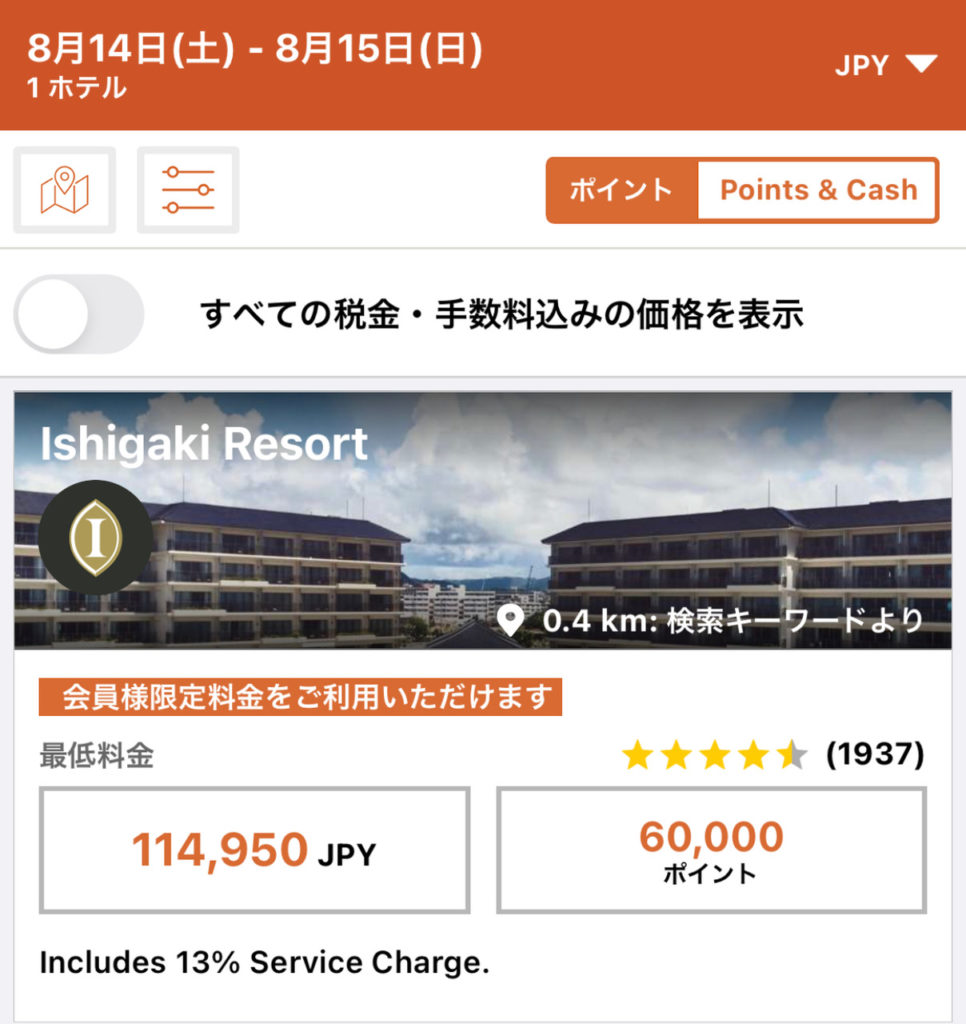The width and height of the screenshot is (966, 1024).
Task: Open the Ishigaki Resort hotel title
Action: click(204, 444)
